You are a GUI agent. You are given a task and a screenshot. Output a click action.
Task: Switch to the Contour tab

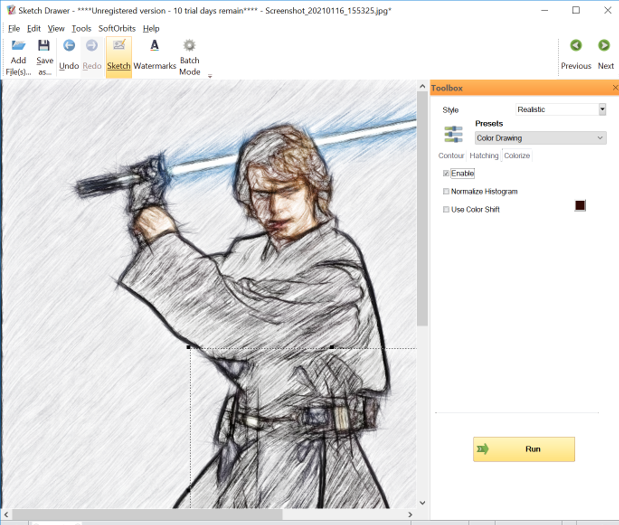451,156
